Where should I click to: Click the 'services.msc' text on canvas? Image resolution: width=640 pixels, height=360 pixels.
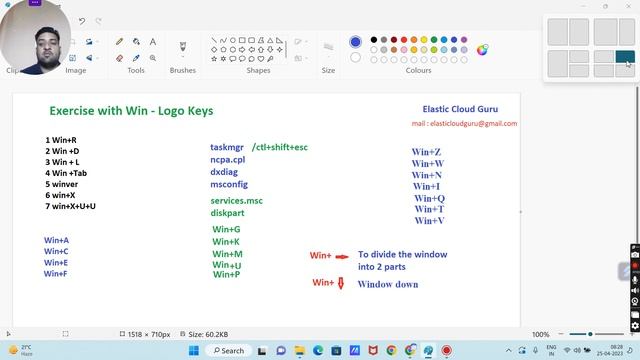pos(236,200)
